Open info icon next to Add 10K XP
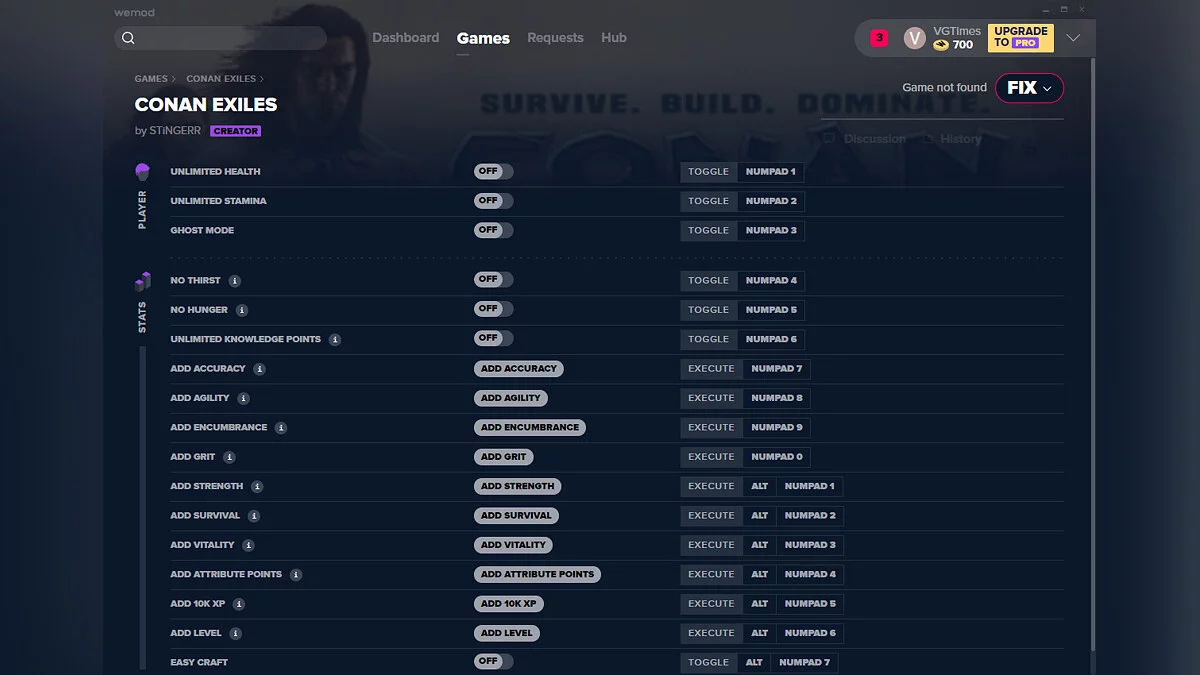Viewport: 1200px width, 675px height. 239,604
